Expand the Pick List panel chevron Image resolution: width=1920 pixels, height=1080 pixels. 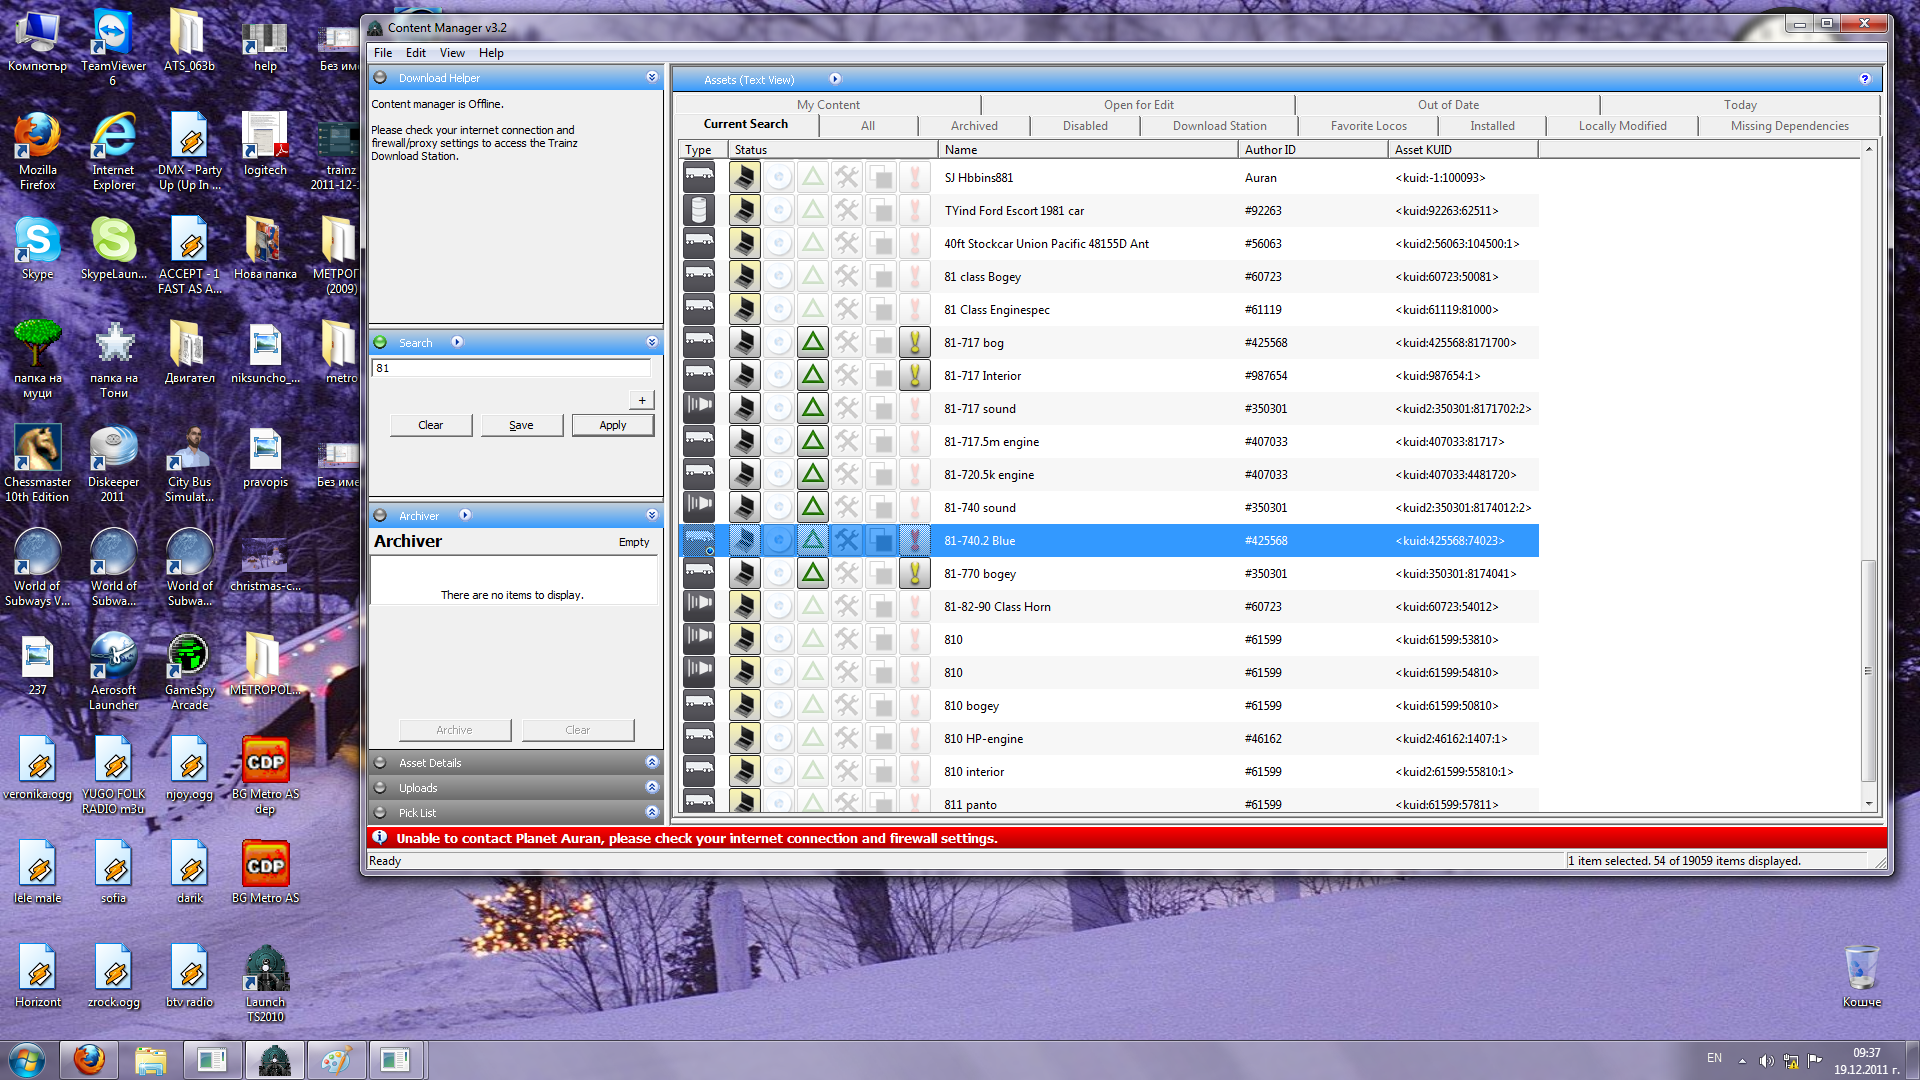click(652, 813)
